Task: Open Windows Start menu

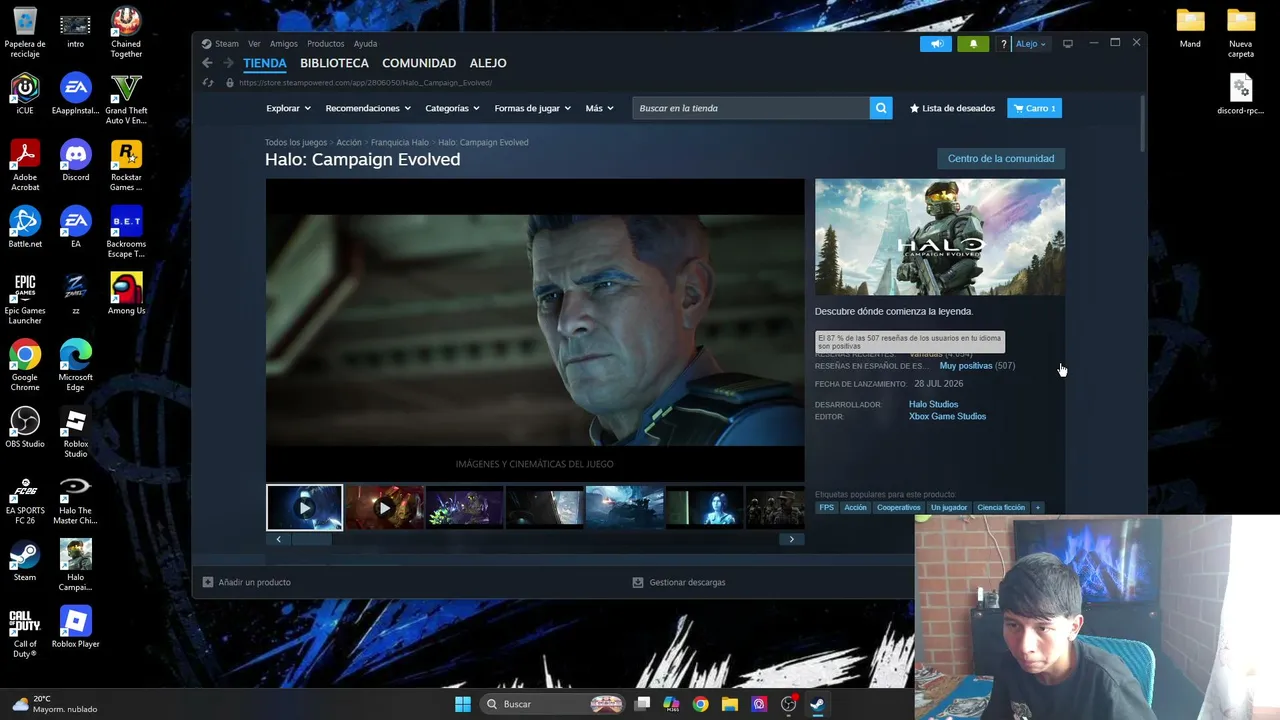Action: [463, 704]
